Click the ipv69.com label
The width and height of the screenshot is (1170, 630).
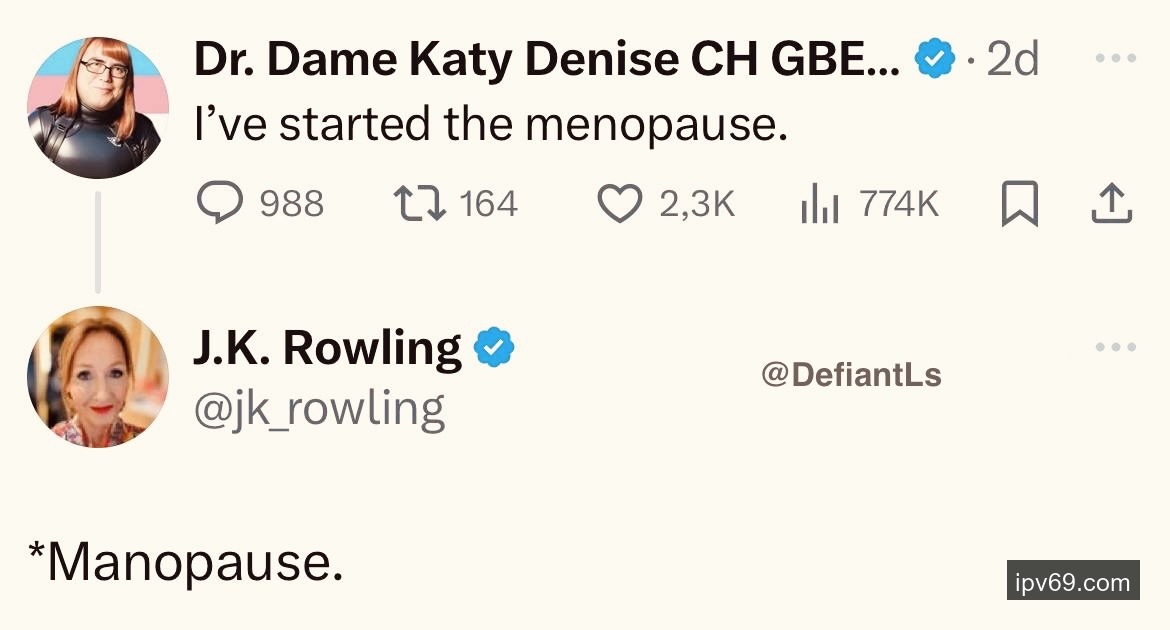point(1073,581)
